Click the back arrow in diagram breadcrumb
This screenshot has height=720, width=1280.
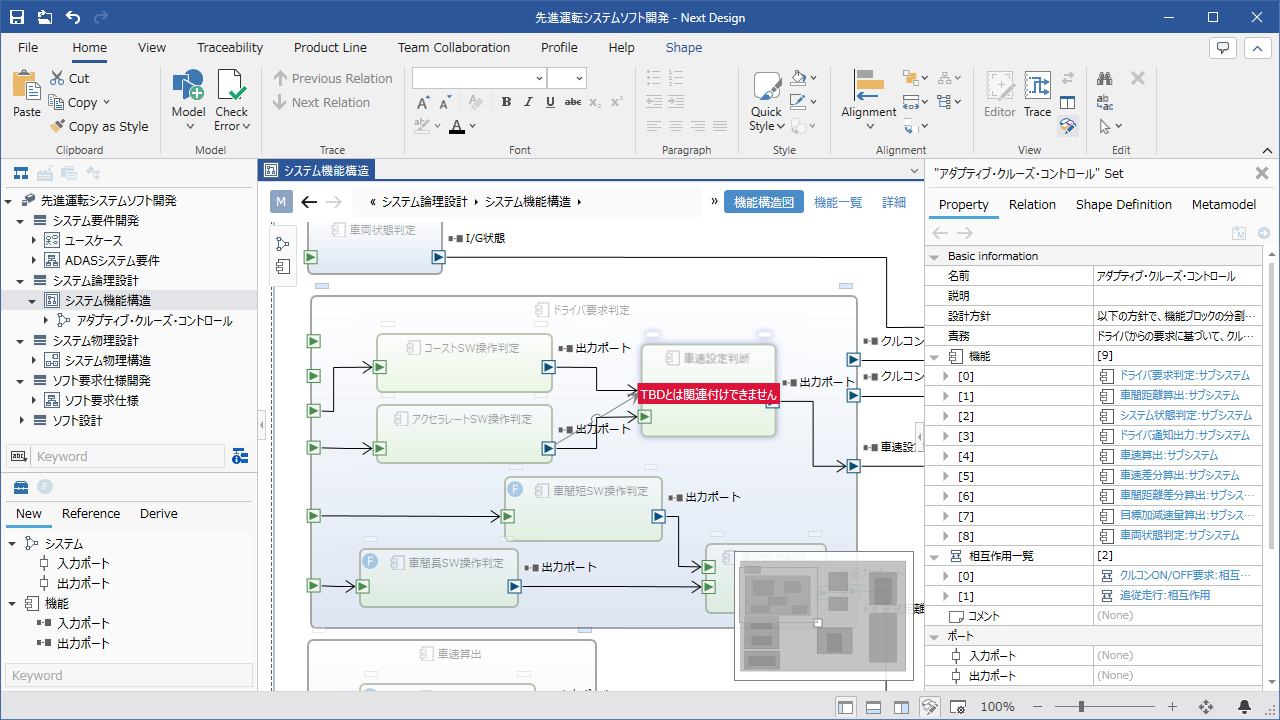(x=309, y=201)
